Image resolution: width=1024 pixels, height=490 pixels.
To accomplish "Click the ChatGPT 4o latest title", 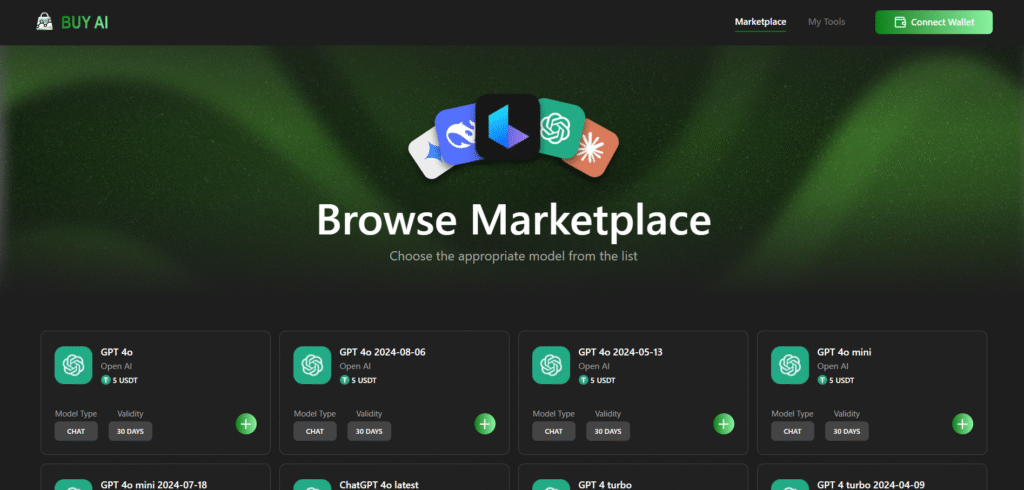I will click(x=379, y=485).
